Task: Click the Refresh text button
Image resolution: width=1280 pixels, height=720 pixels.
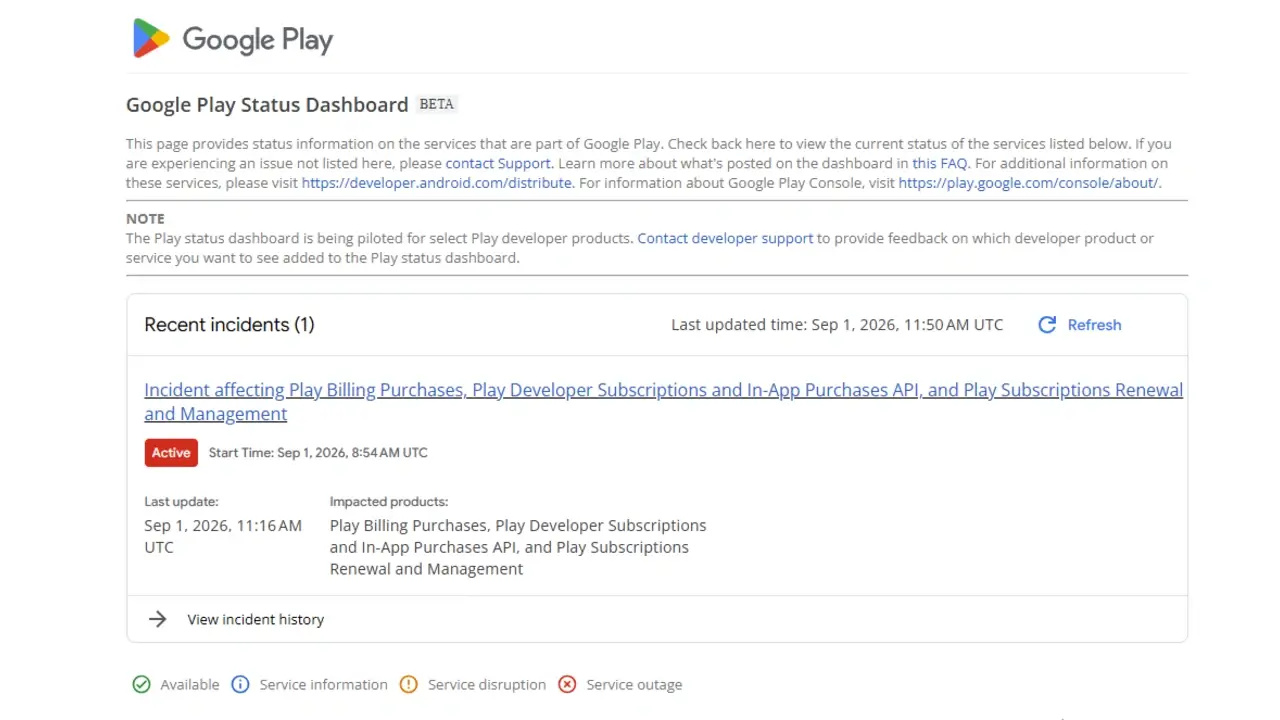Action: [x=1094, y=325]
